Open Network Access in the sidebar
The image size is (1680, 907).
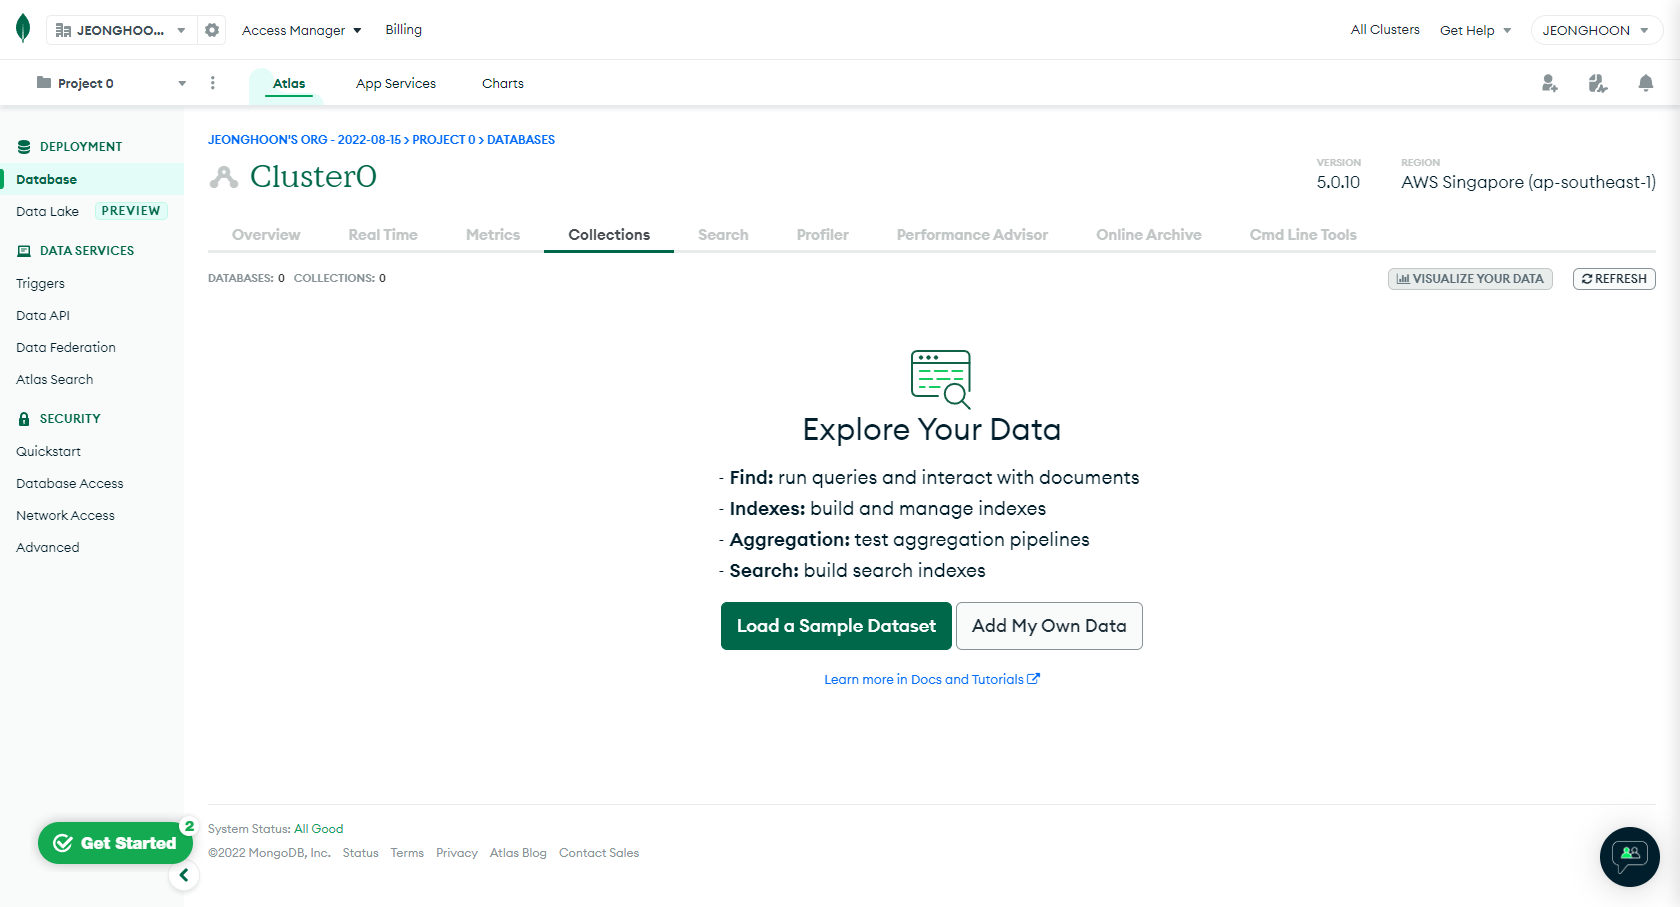(65, 516)
